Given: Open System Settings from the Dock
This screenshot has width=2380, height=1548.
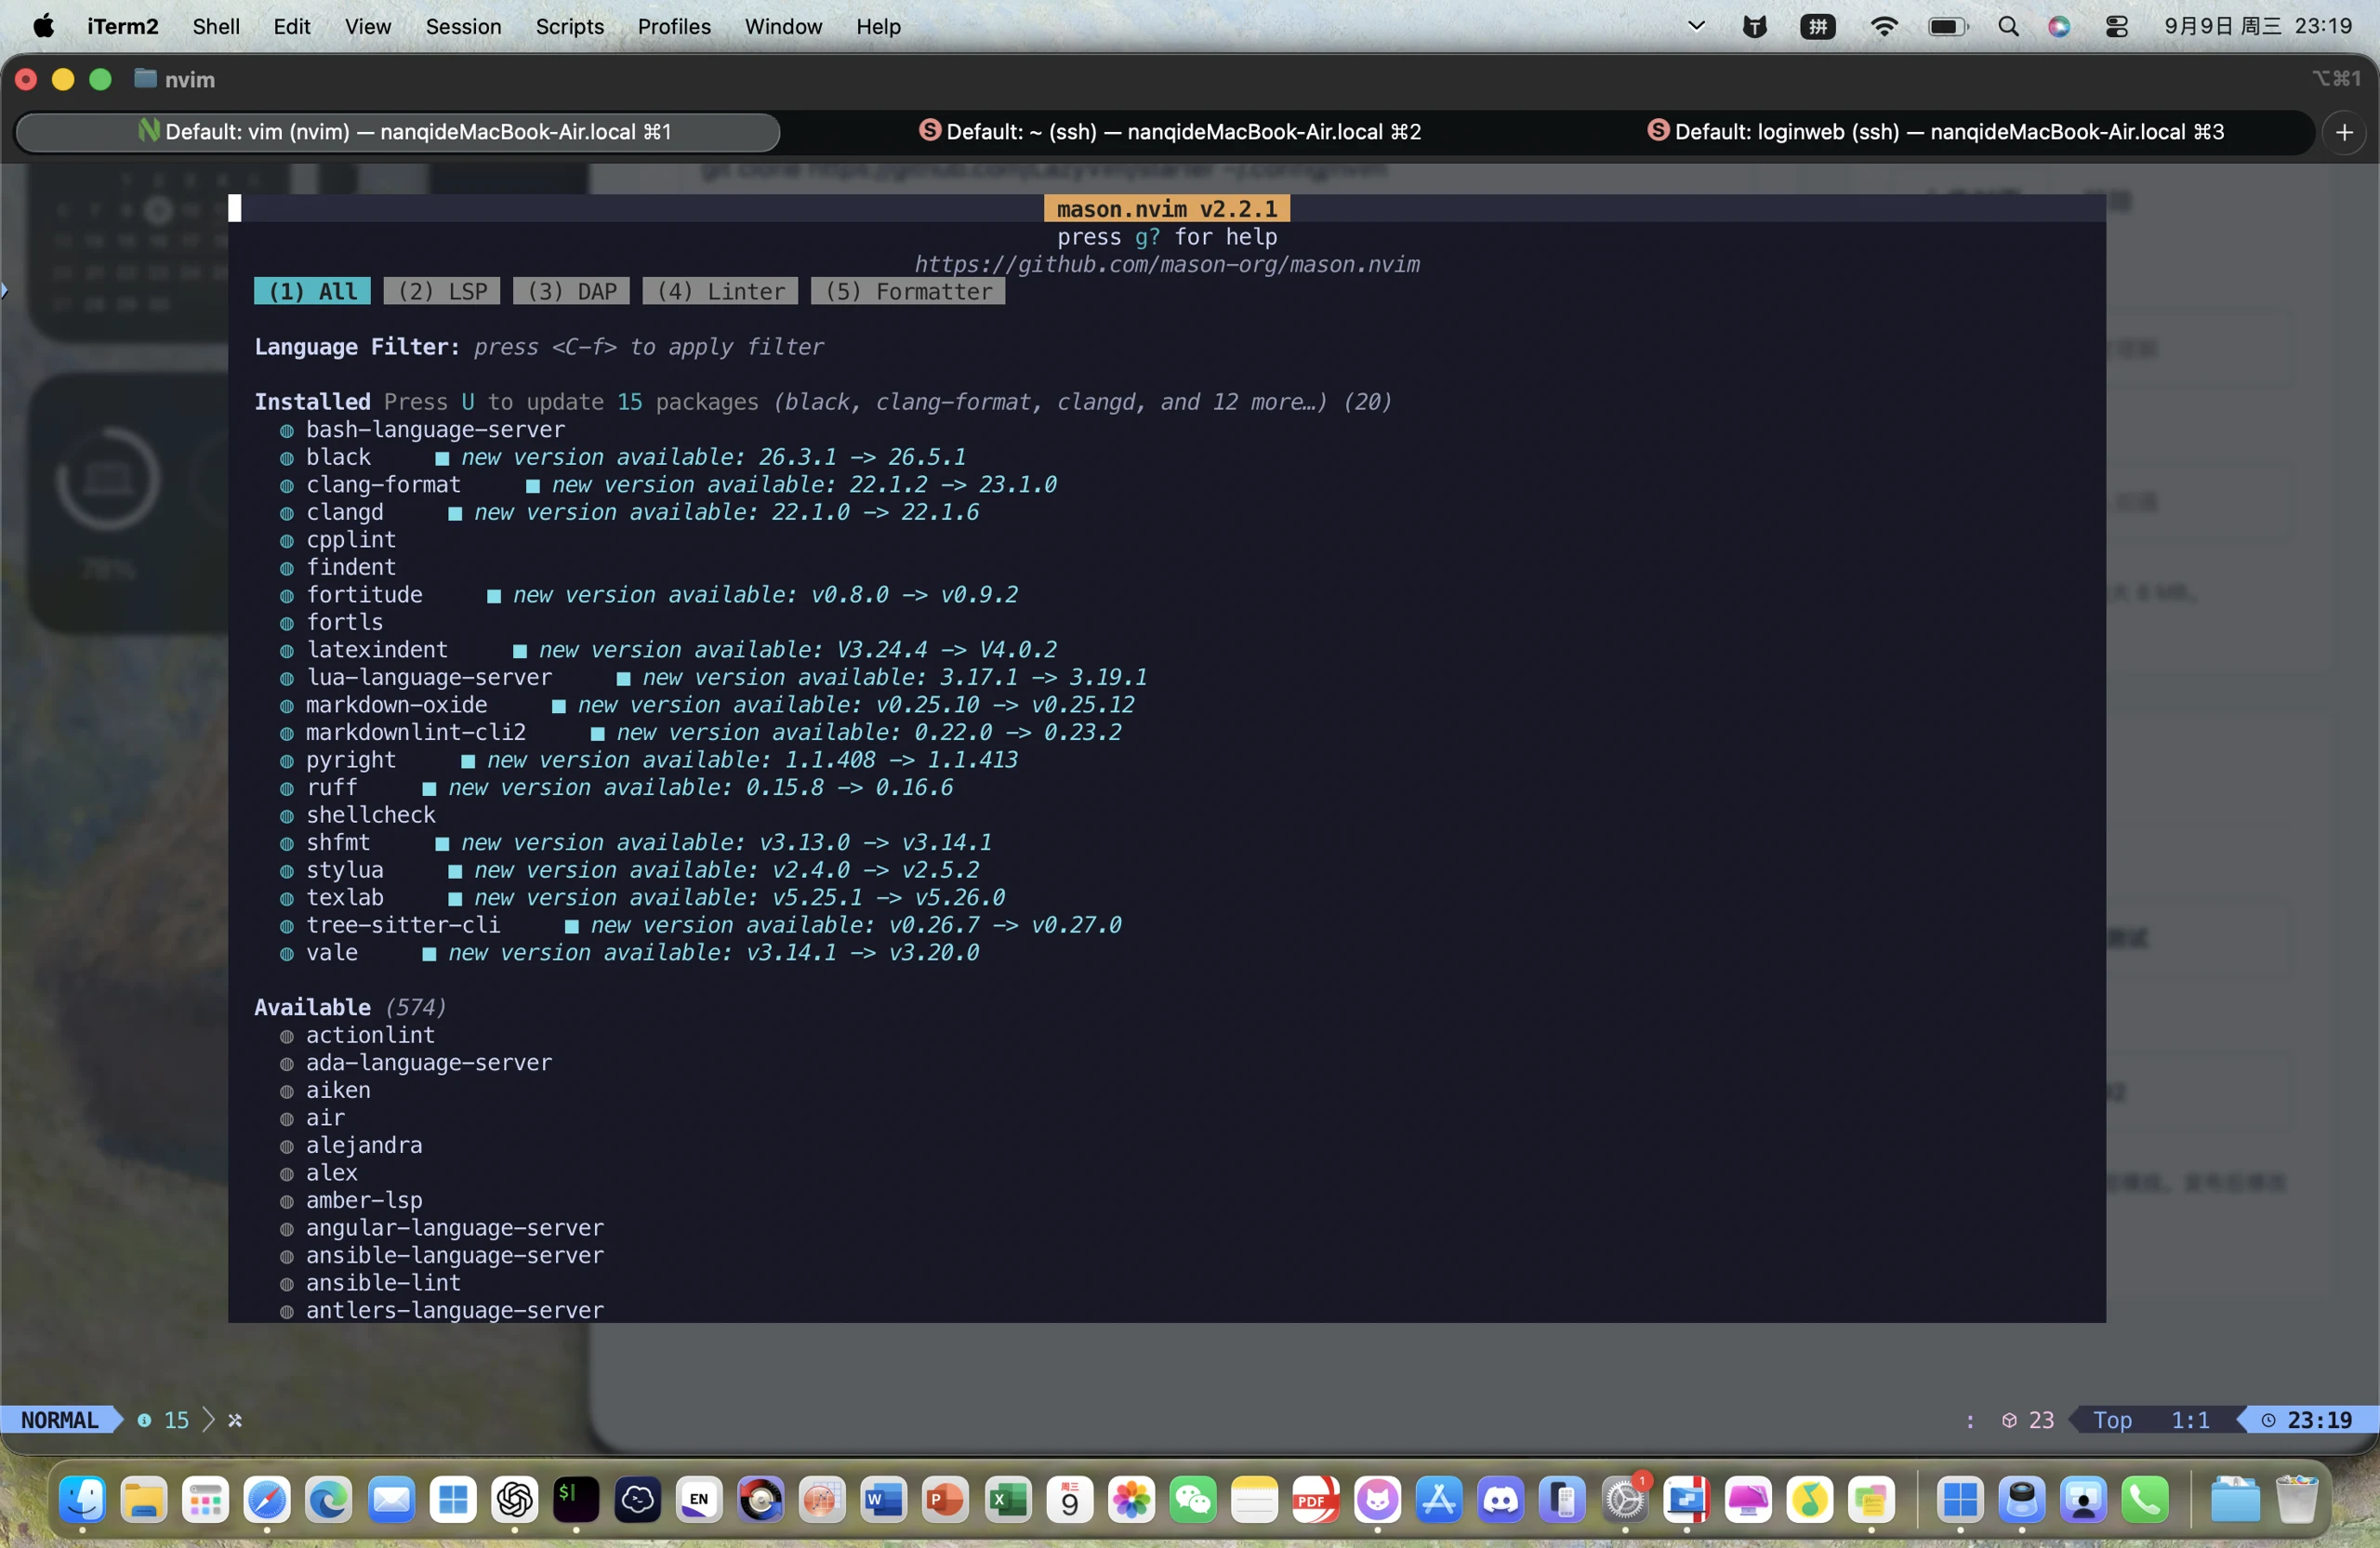Looking at the screenshot, I should click(x=1625, y=1499).
